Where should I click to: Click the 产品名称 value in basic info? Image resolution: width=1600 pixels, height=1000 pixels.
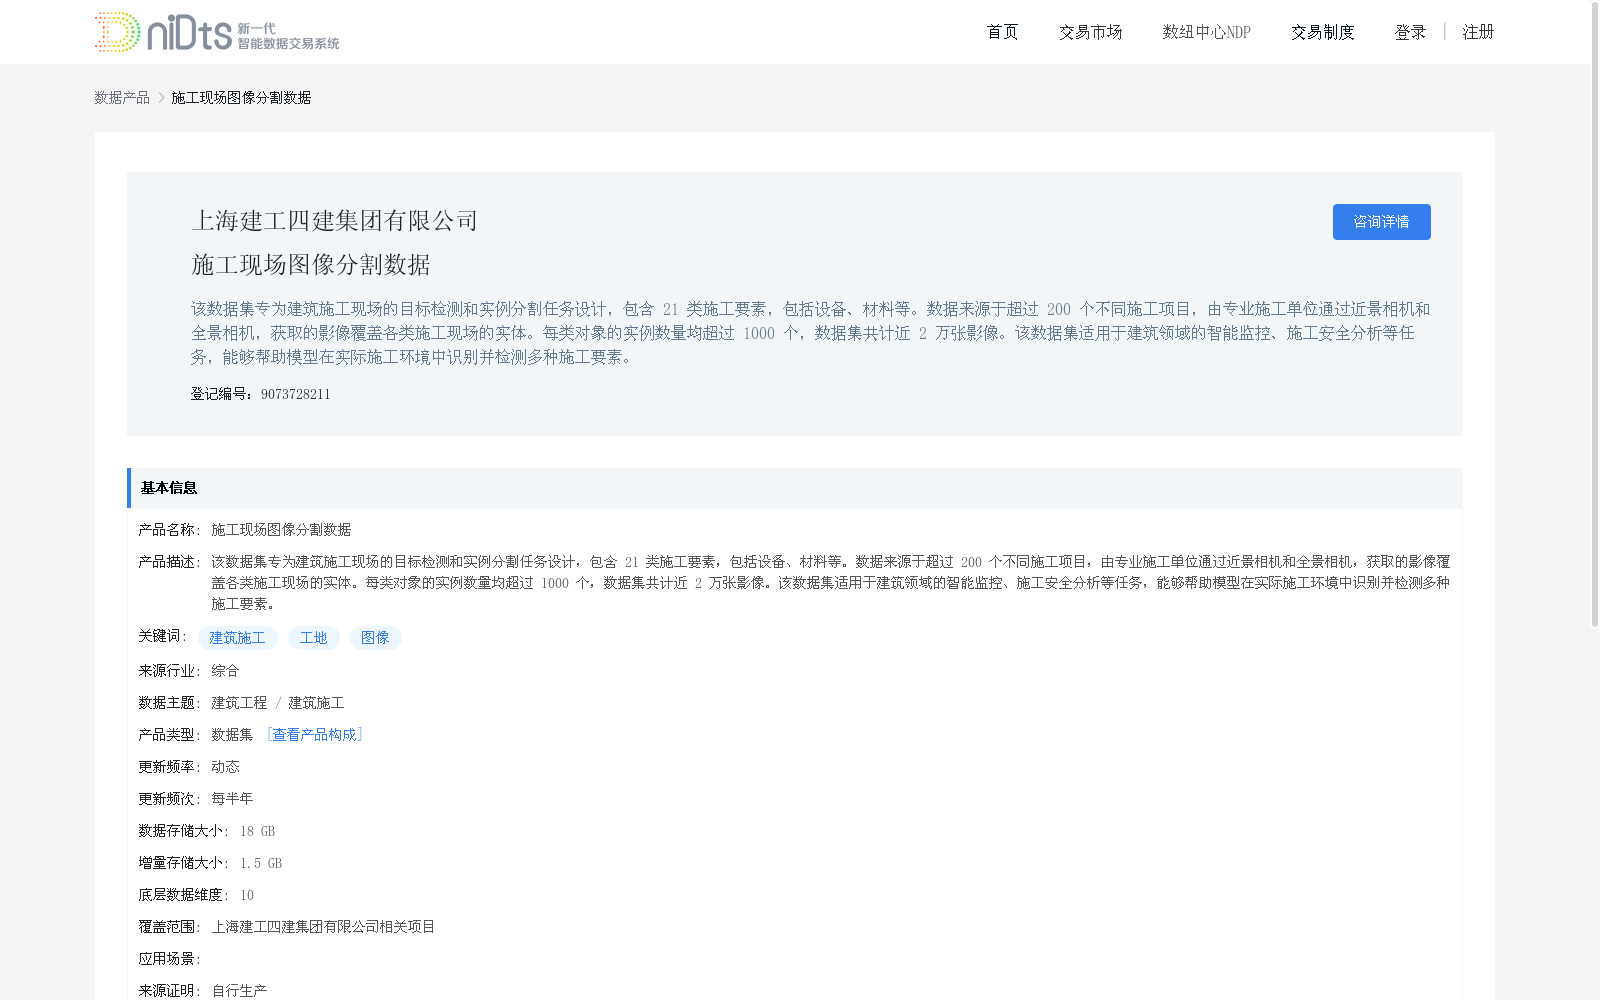[x=281, y=530]
